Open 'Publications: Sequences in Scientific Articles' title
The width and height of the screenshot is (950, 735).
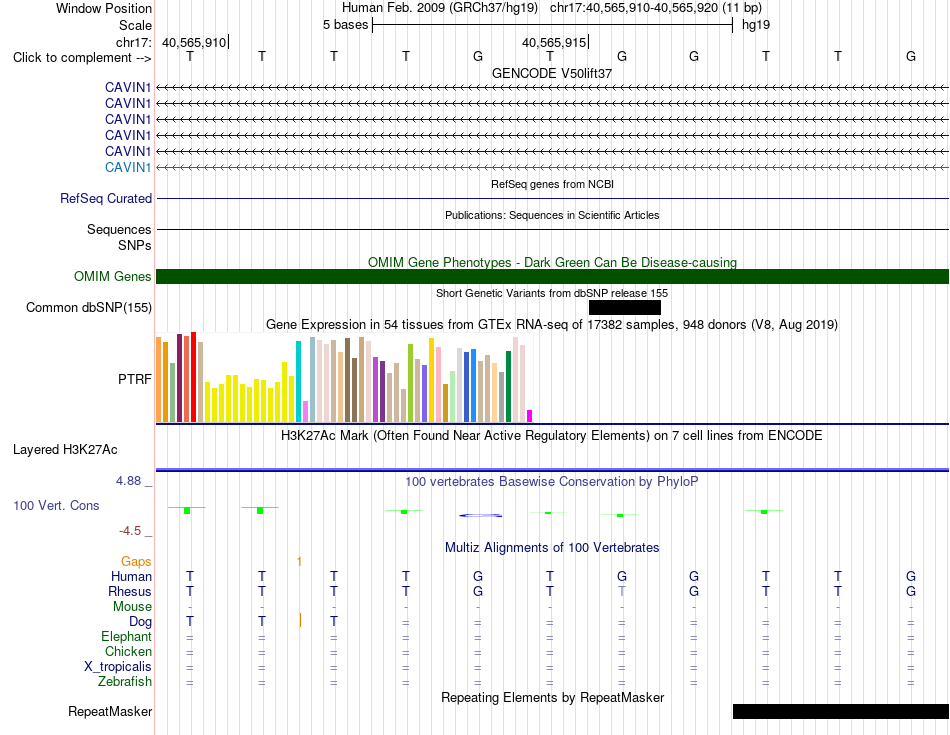coord(552,215)
